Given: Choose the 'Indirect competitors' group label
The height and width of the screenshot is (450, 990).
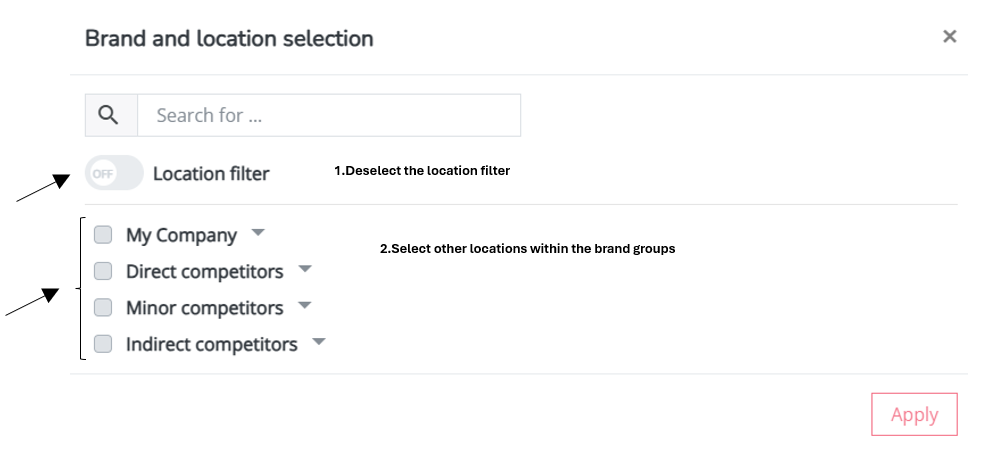Looking at the screenshot, I should click(x=212, y=345).
